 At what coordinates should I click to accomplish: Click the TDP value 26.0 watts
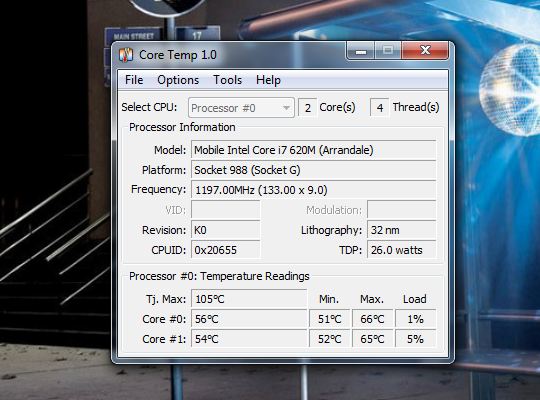pyautogui.click(x=402, y=250)
